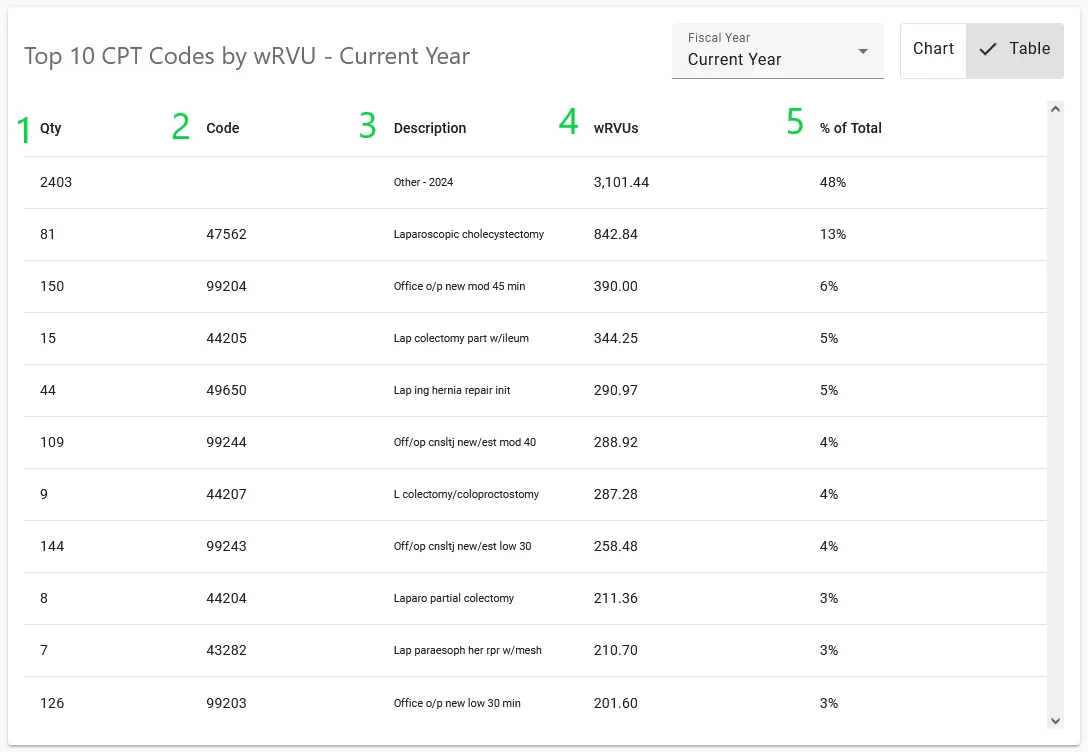Screen dimensions: 1088x752
Task: Click the checkmark icon on Table button
Action: pos(988,49)
